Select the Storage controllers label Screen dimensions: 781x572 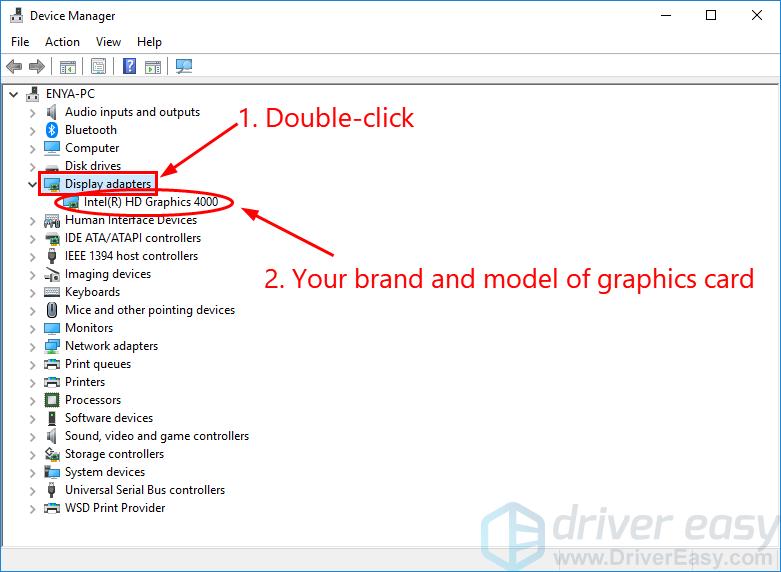115,454
